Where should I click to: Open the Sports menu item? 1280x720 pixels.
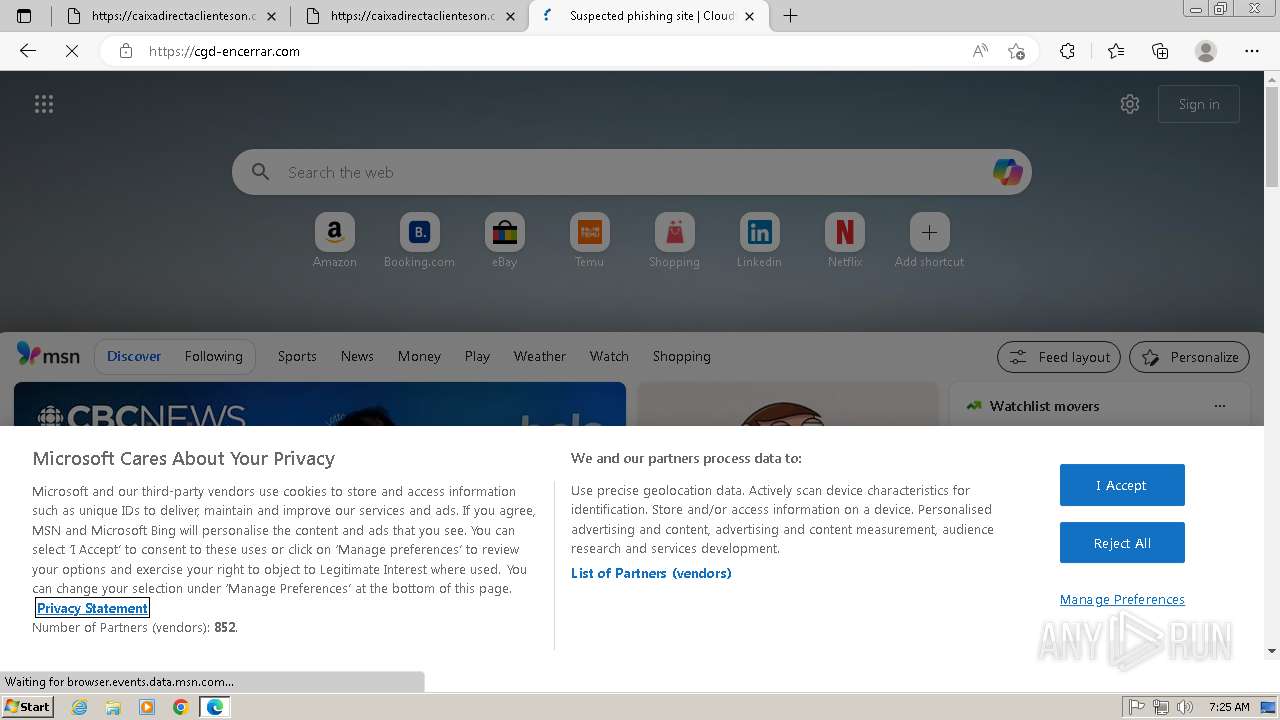coord(297,356)
